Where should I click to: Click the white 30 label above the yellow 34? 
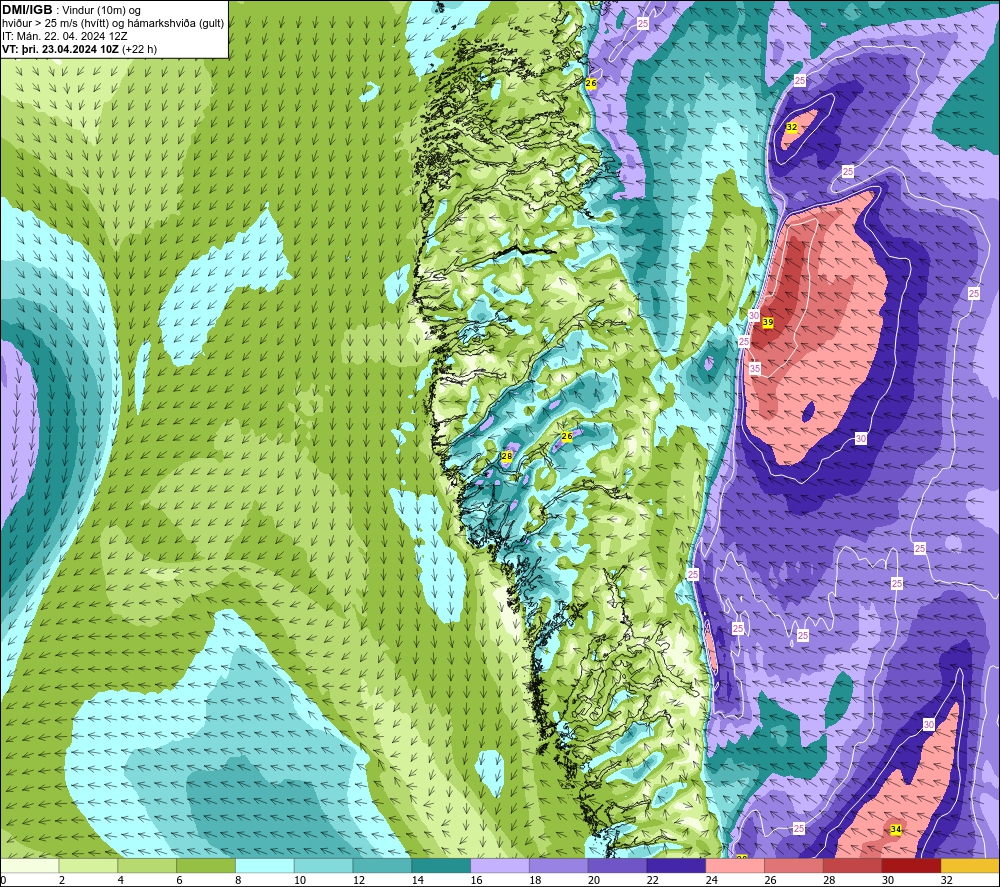click(929, 724)
